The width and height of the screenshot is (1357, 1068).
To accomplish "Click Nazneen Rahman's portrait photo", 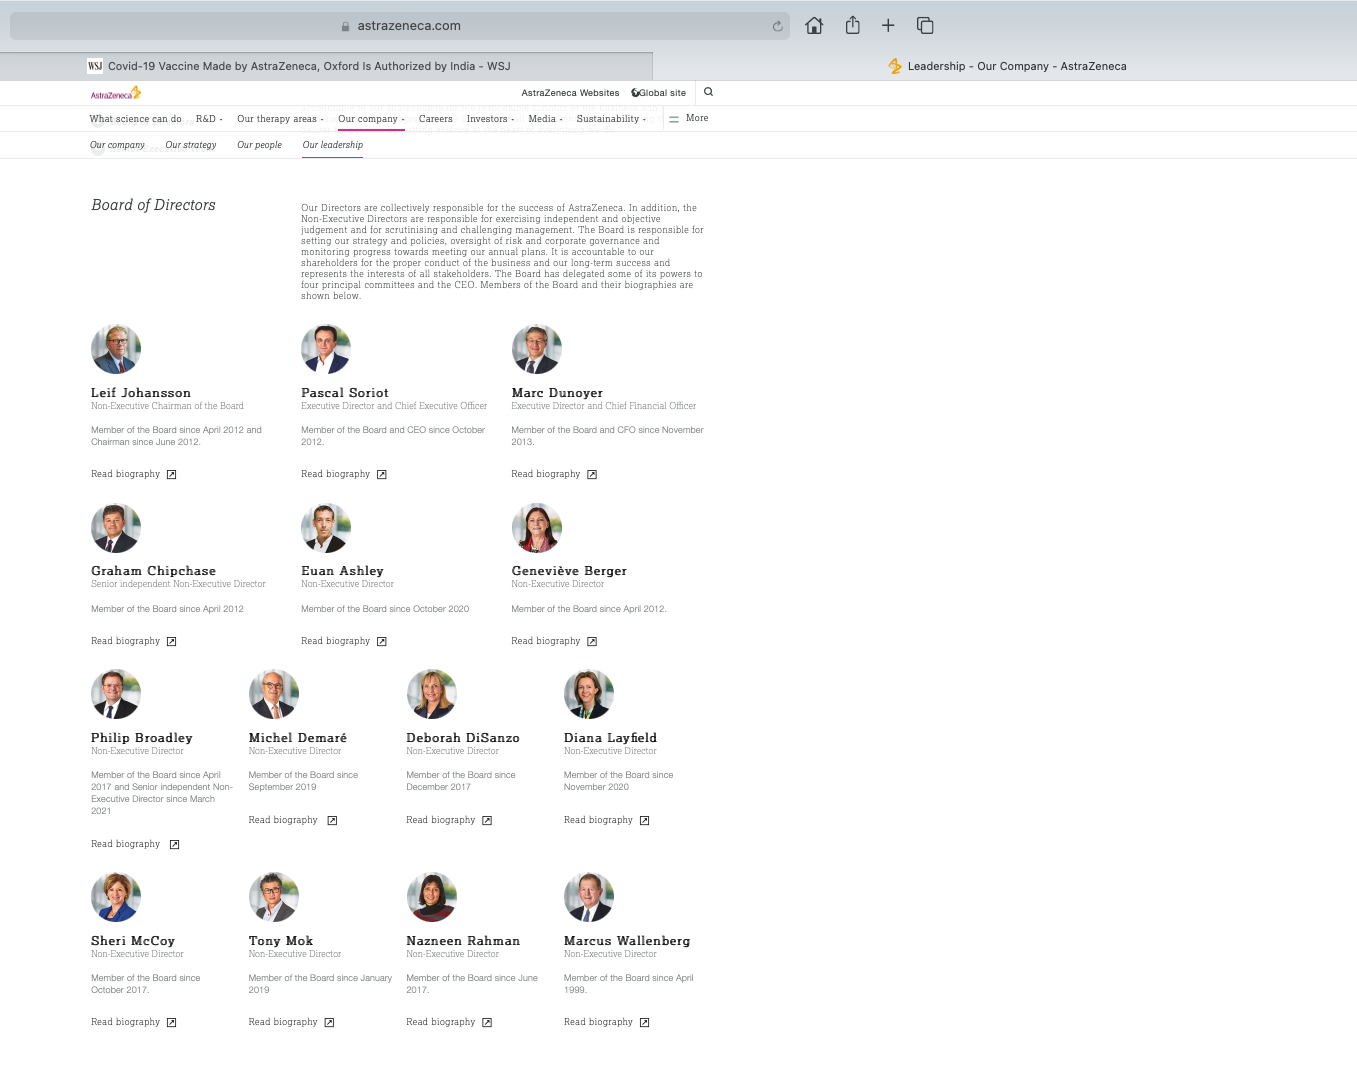I will pyautogui.click(x=432, y=897).
